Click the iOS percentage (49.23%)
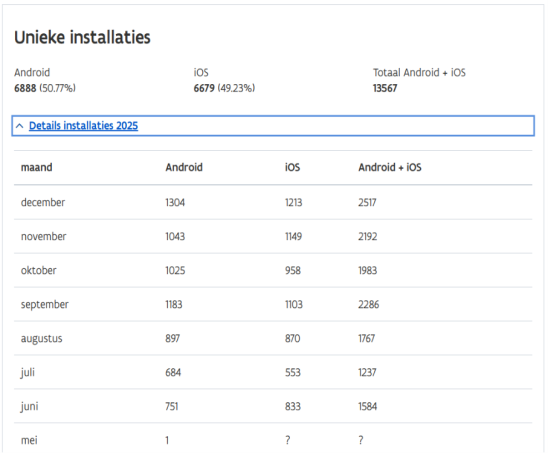548x453 pixels. pos(236,88)
